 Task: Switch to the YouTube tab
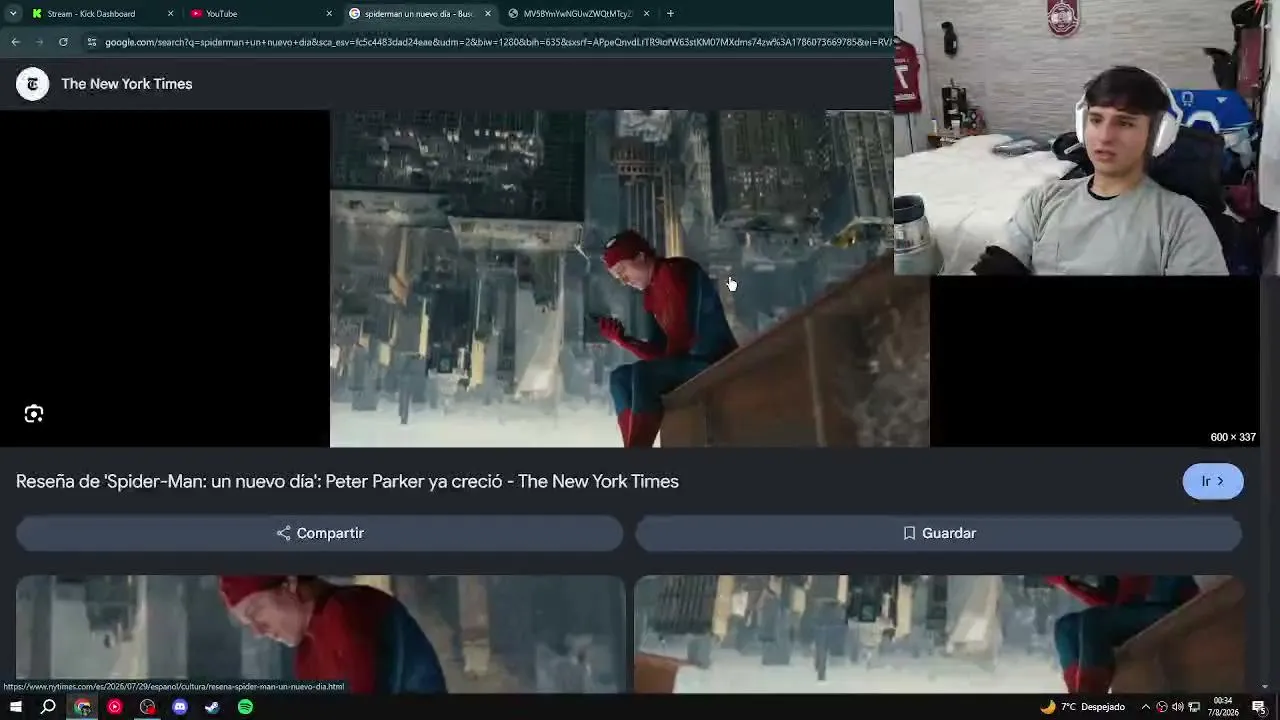(x=262, y=14)
